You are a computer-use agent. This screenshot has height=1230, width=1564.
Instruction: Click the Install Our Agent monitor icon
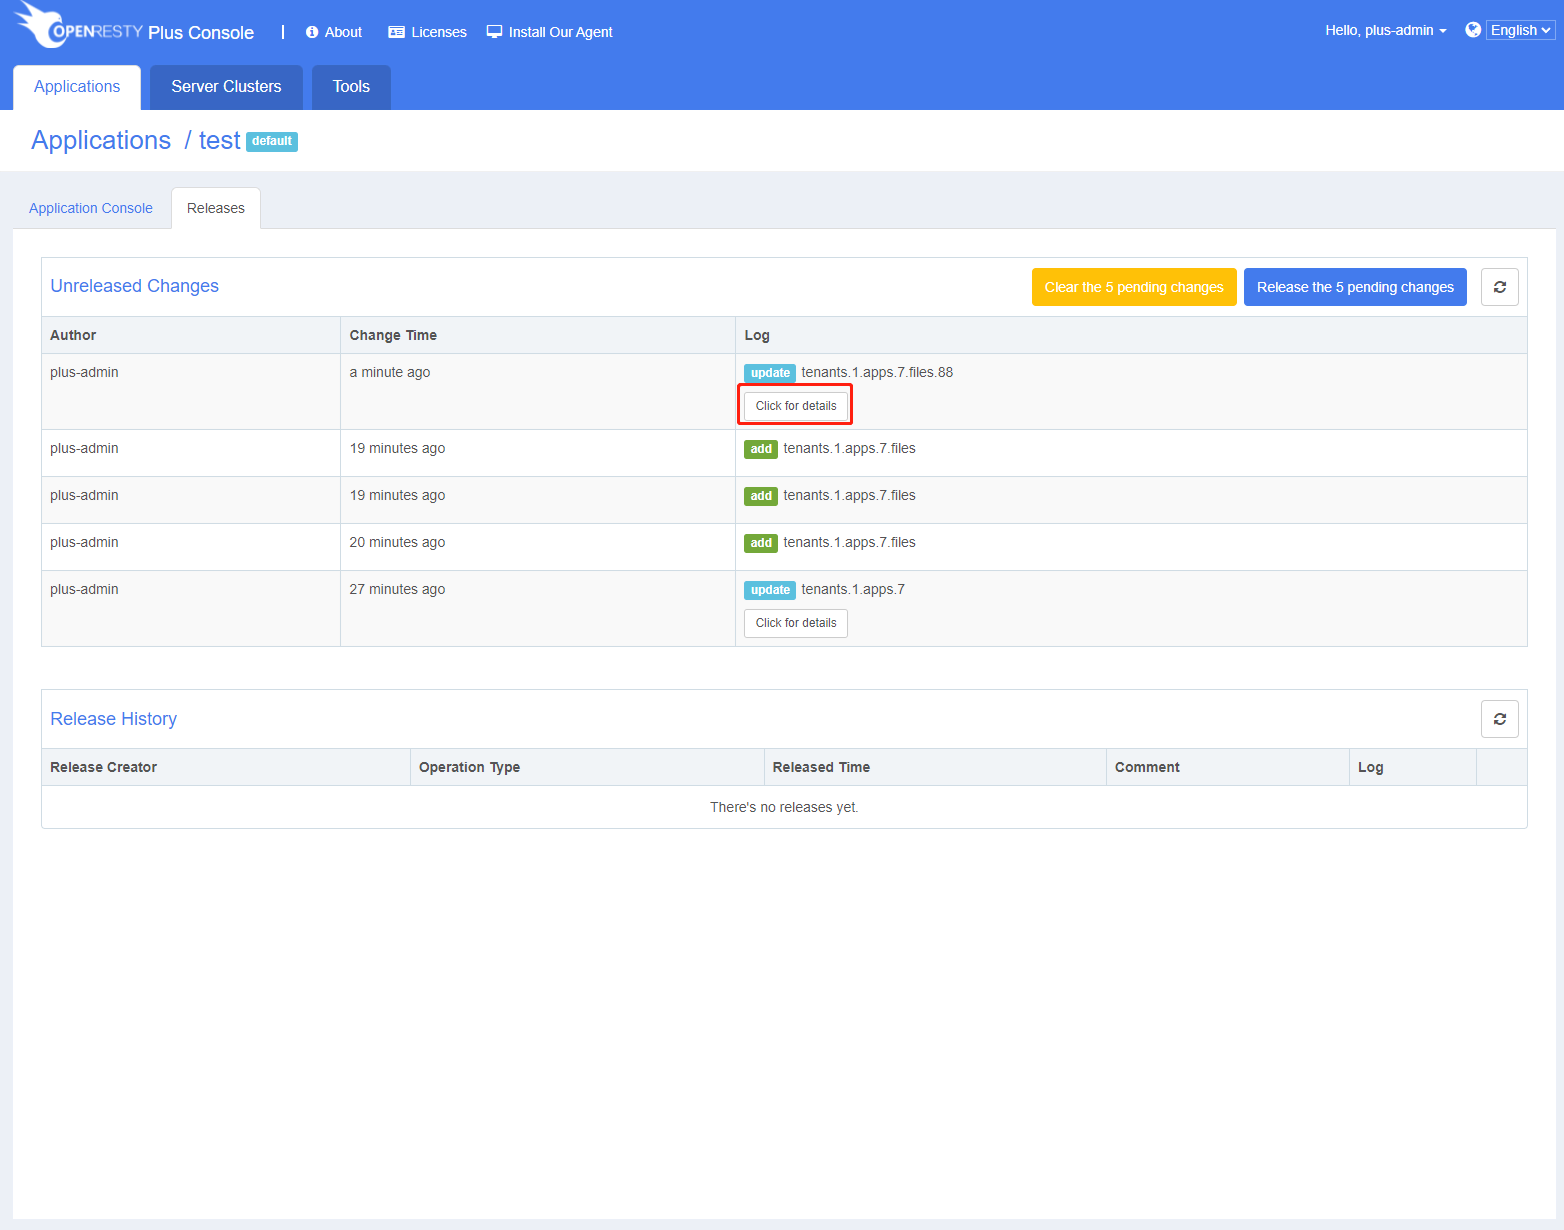click(494, 31)
